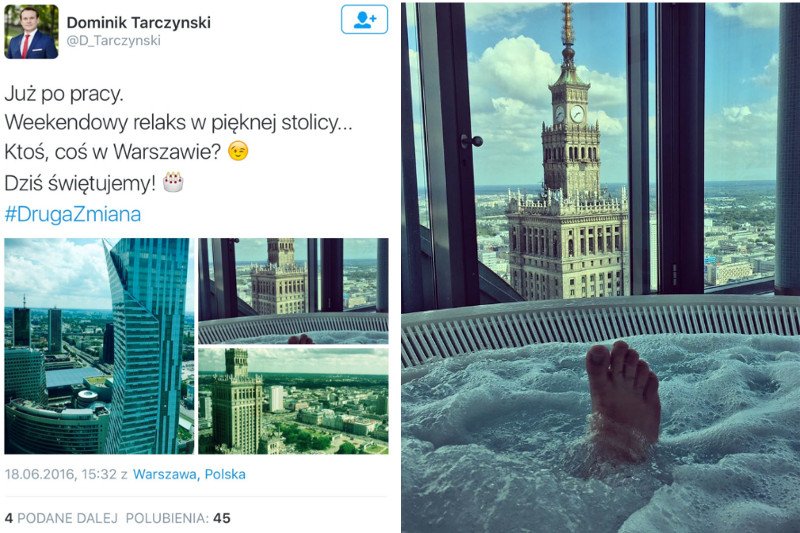View the 4 podane dalej count
The image size is (800, 533).
tap(61, 518)
